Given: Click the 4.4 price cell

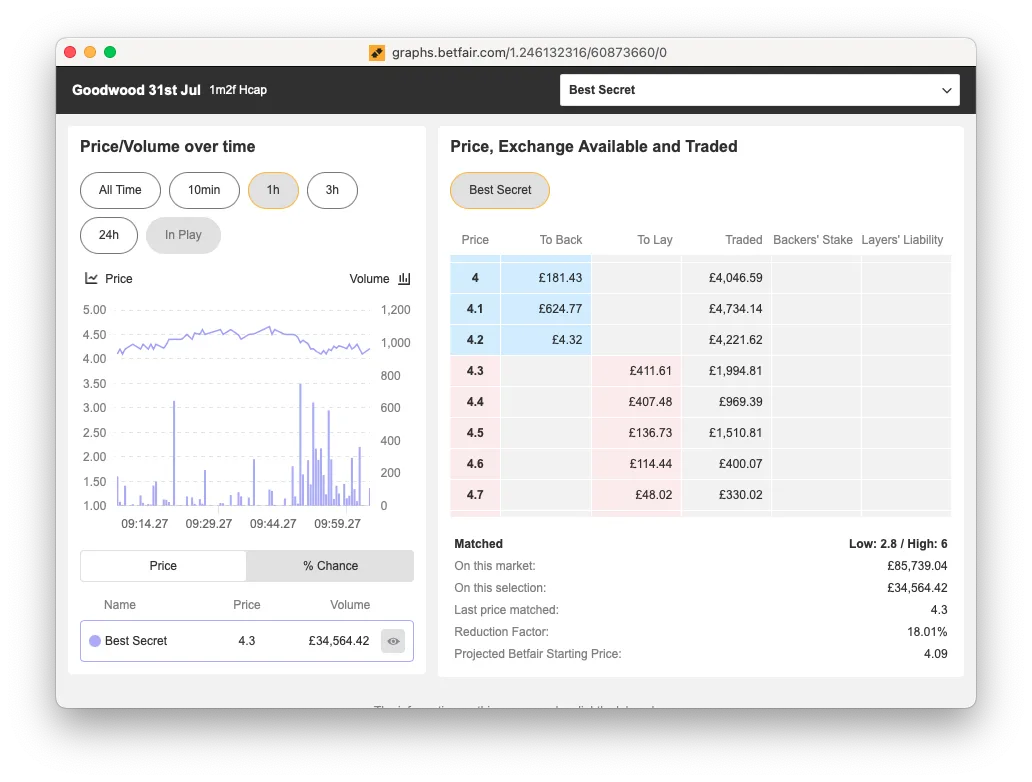Looking at the screenshot, I should point(475,402).
